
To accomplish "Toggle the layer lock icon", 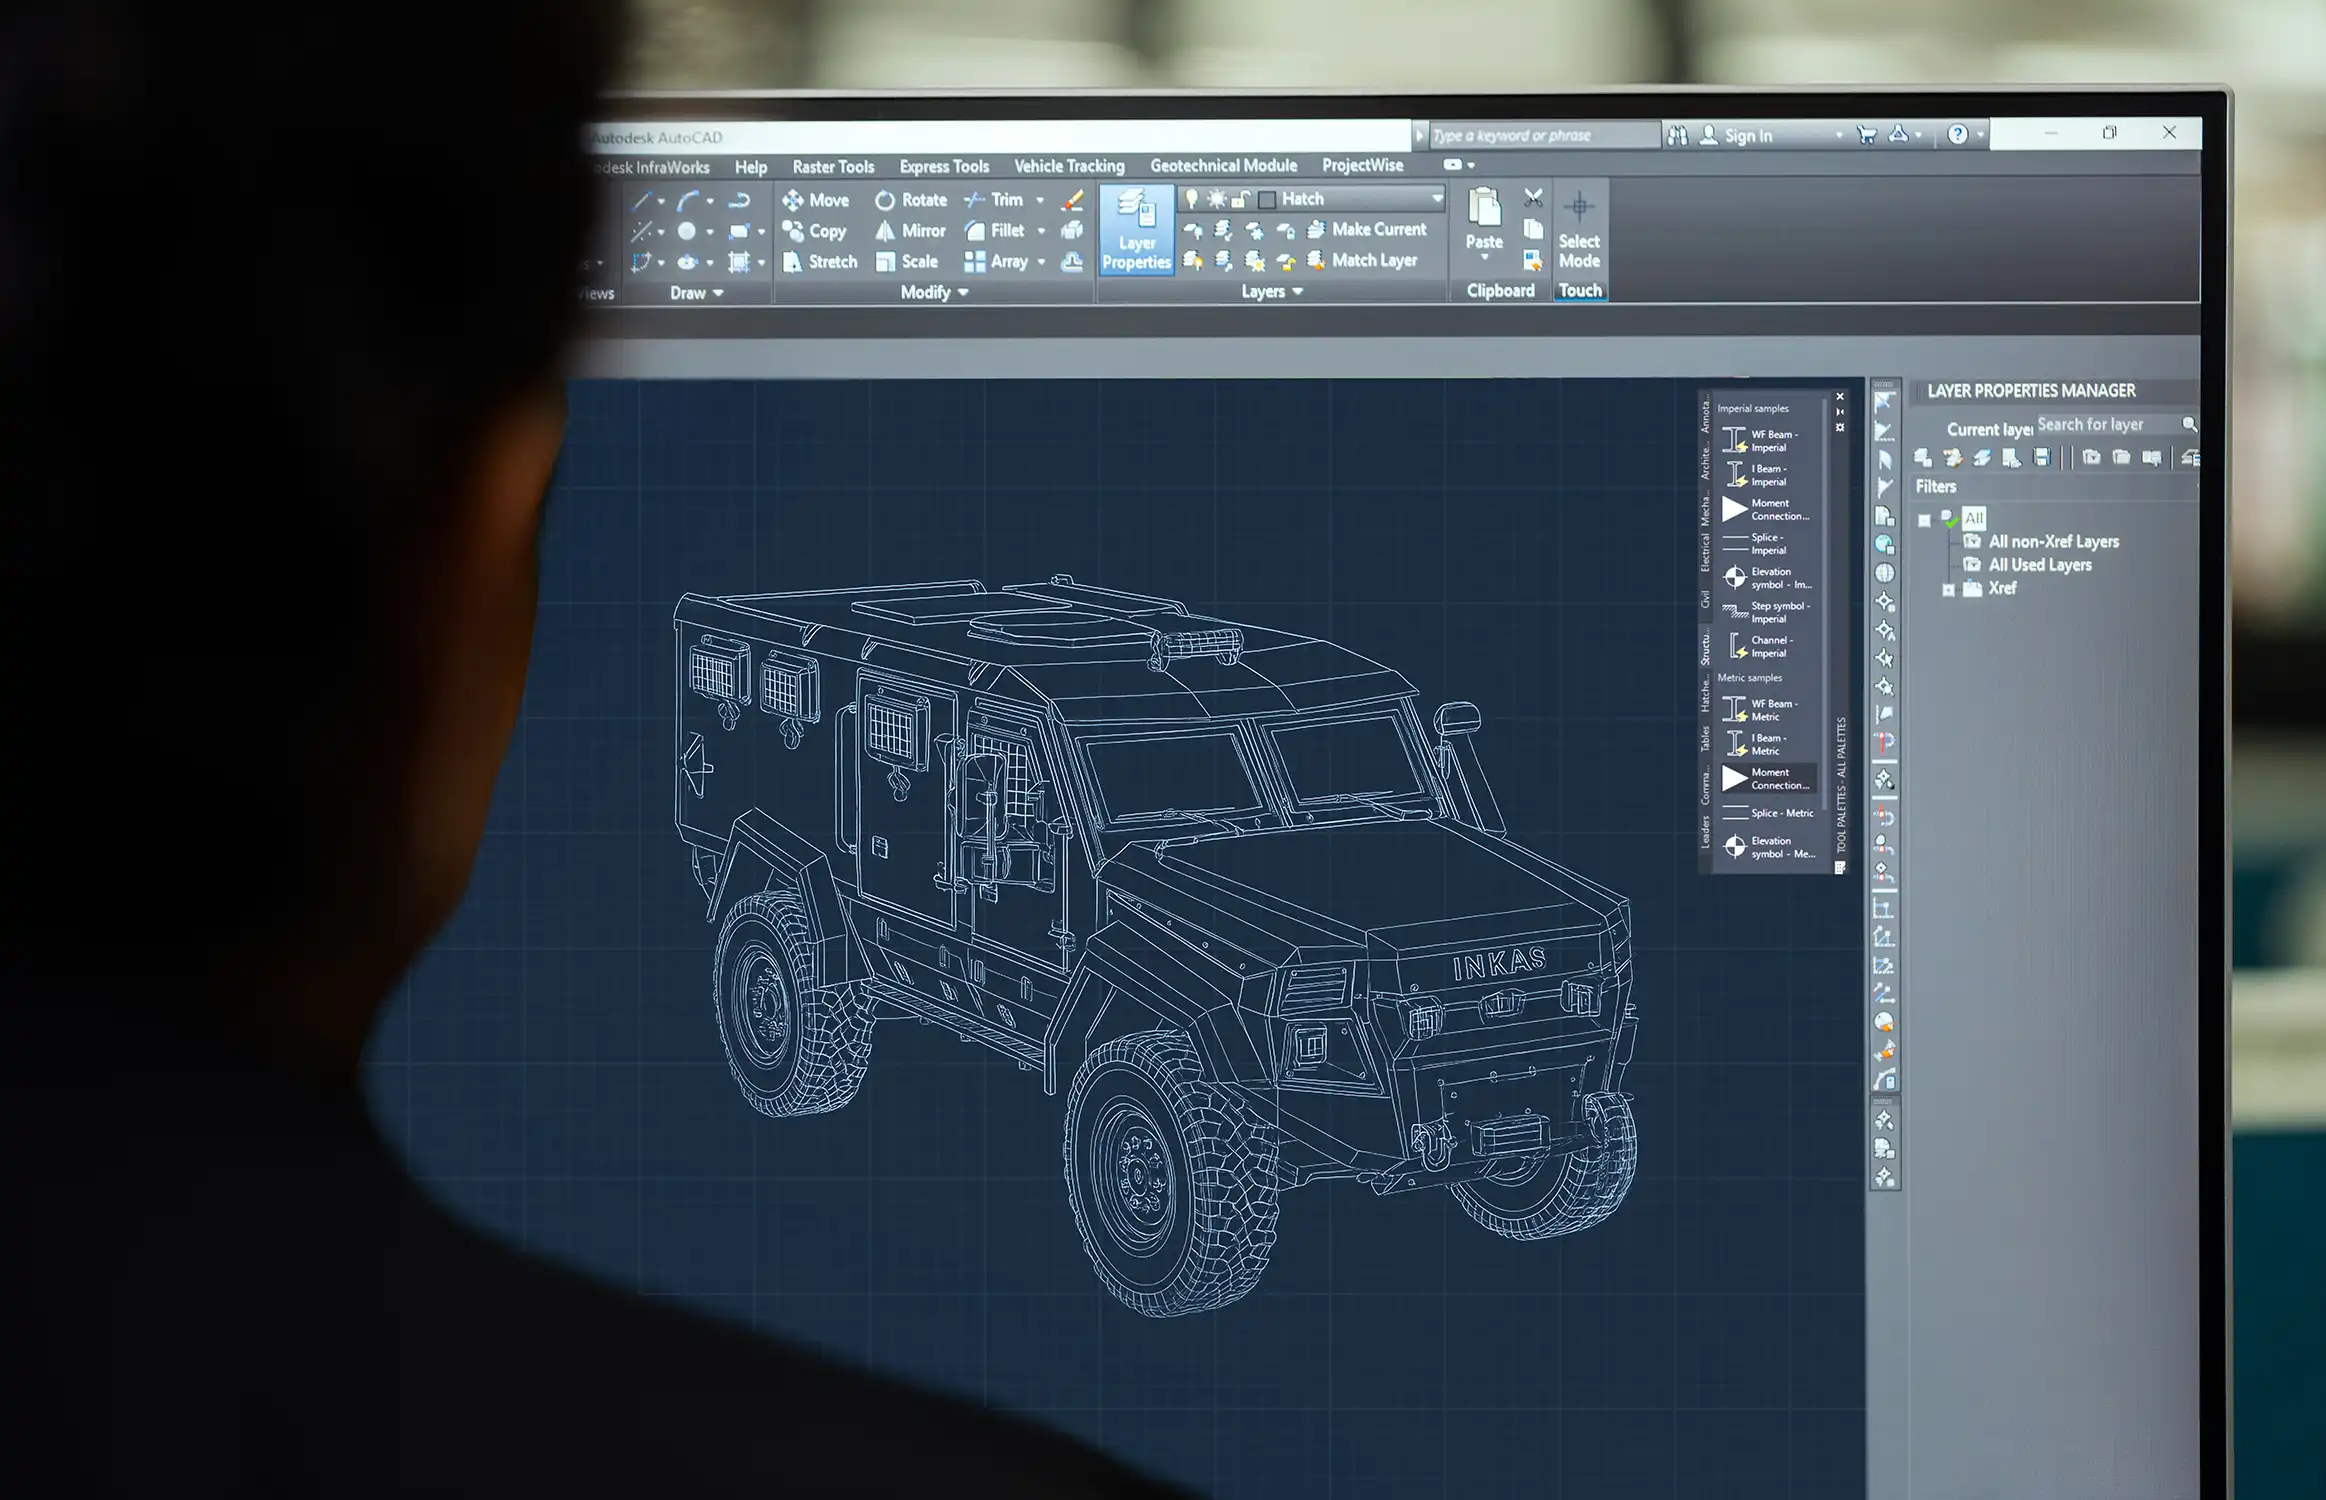I will tap(1240, 199).
